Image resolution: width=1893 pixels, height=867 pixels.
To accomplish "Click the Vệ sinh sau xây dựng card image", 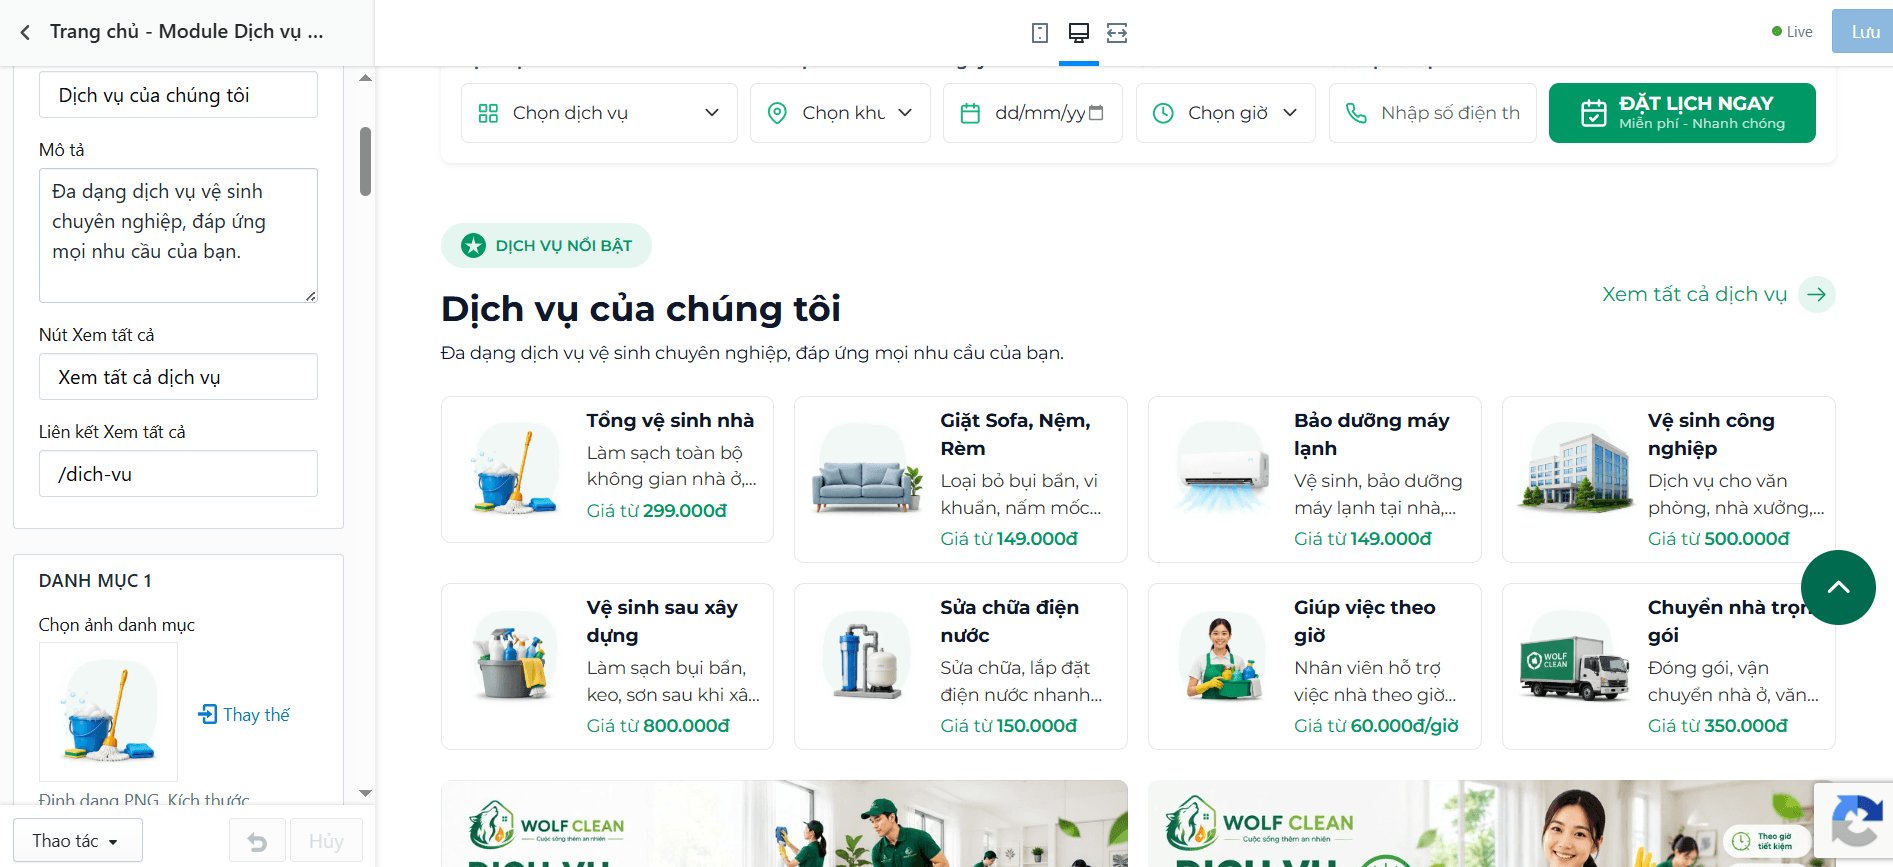I will (514, 656).
